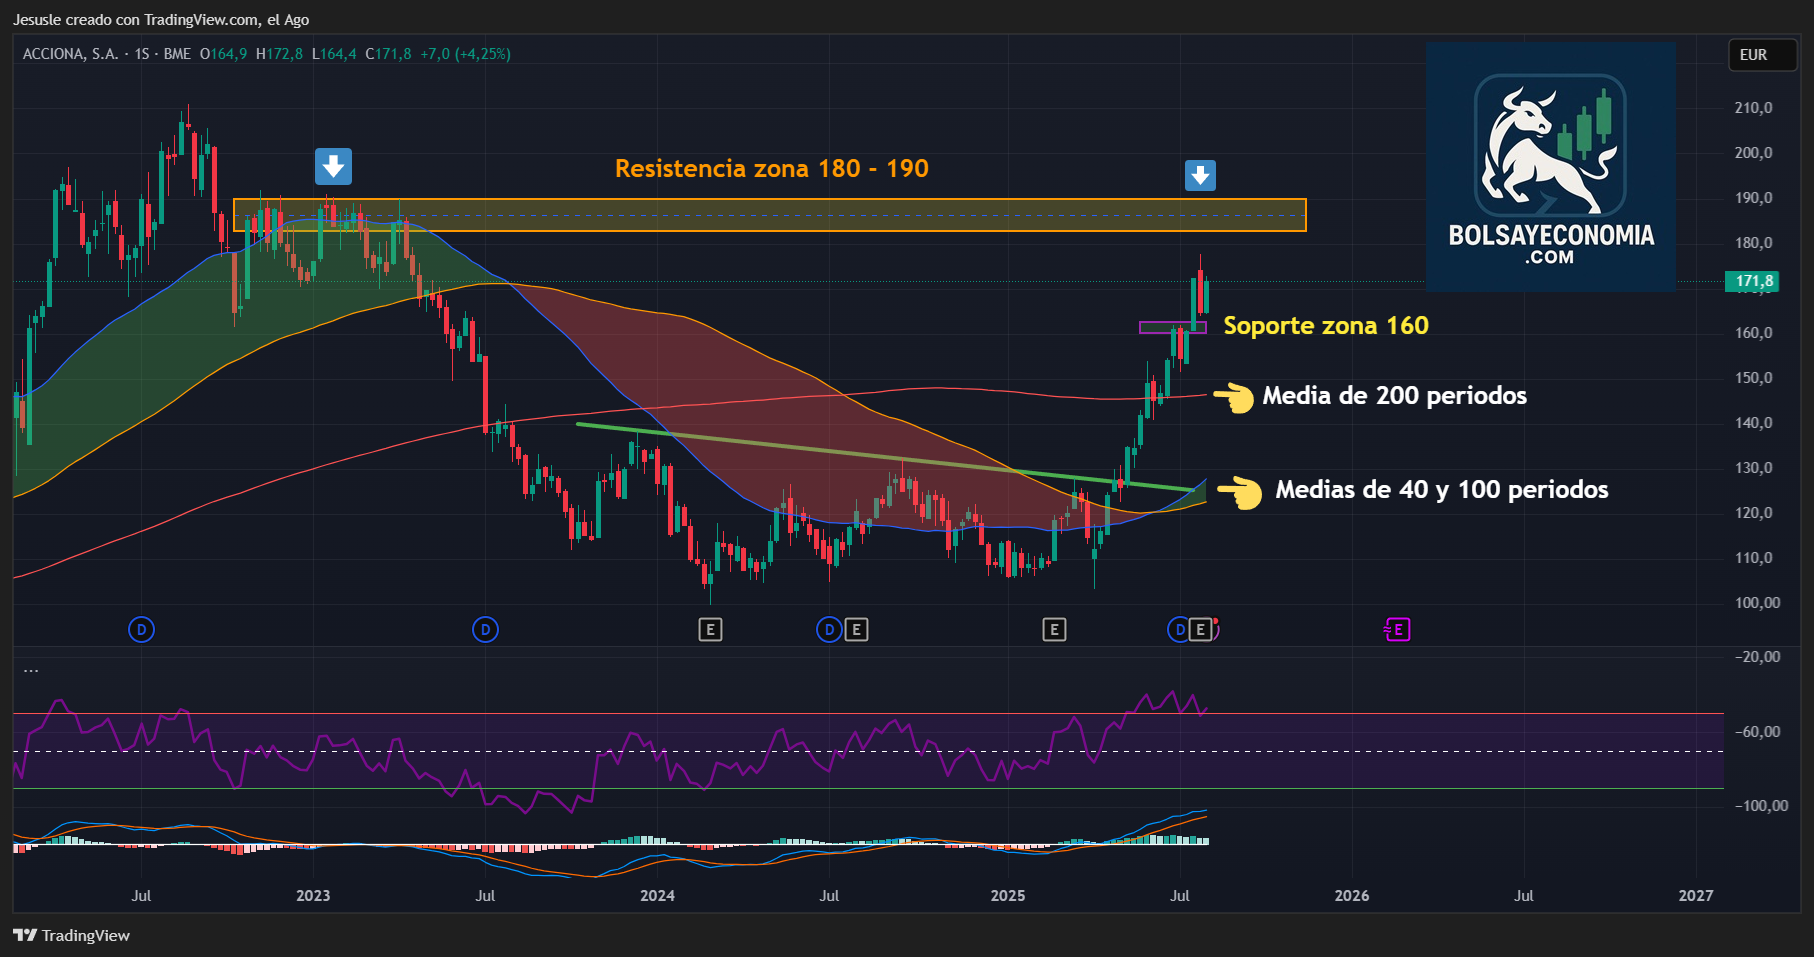Click the purple estimated future earnings marker
The image size is (1814, 957).
pos(1397,629)
